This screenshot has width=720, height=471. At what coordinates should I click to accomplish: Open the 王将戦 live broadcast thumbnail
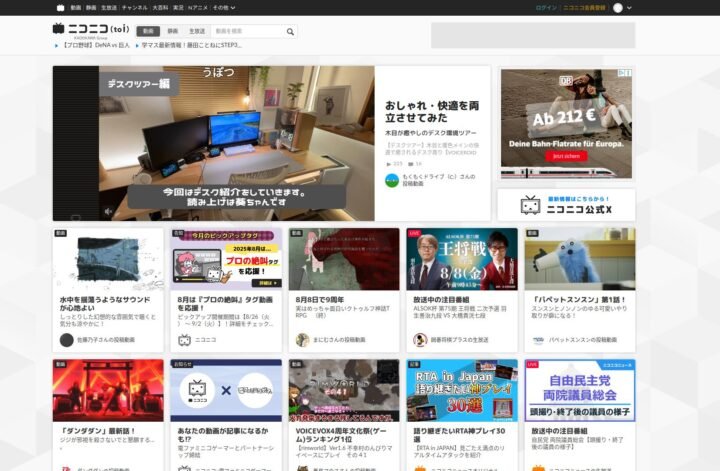462,259
